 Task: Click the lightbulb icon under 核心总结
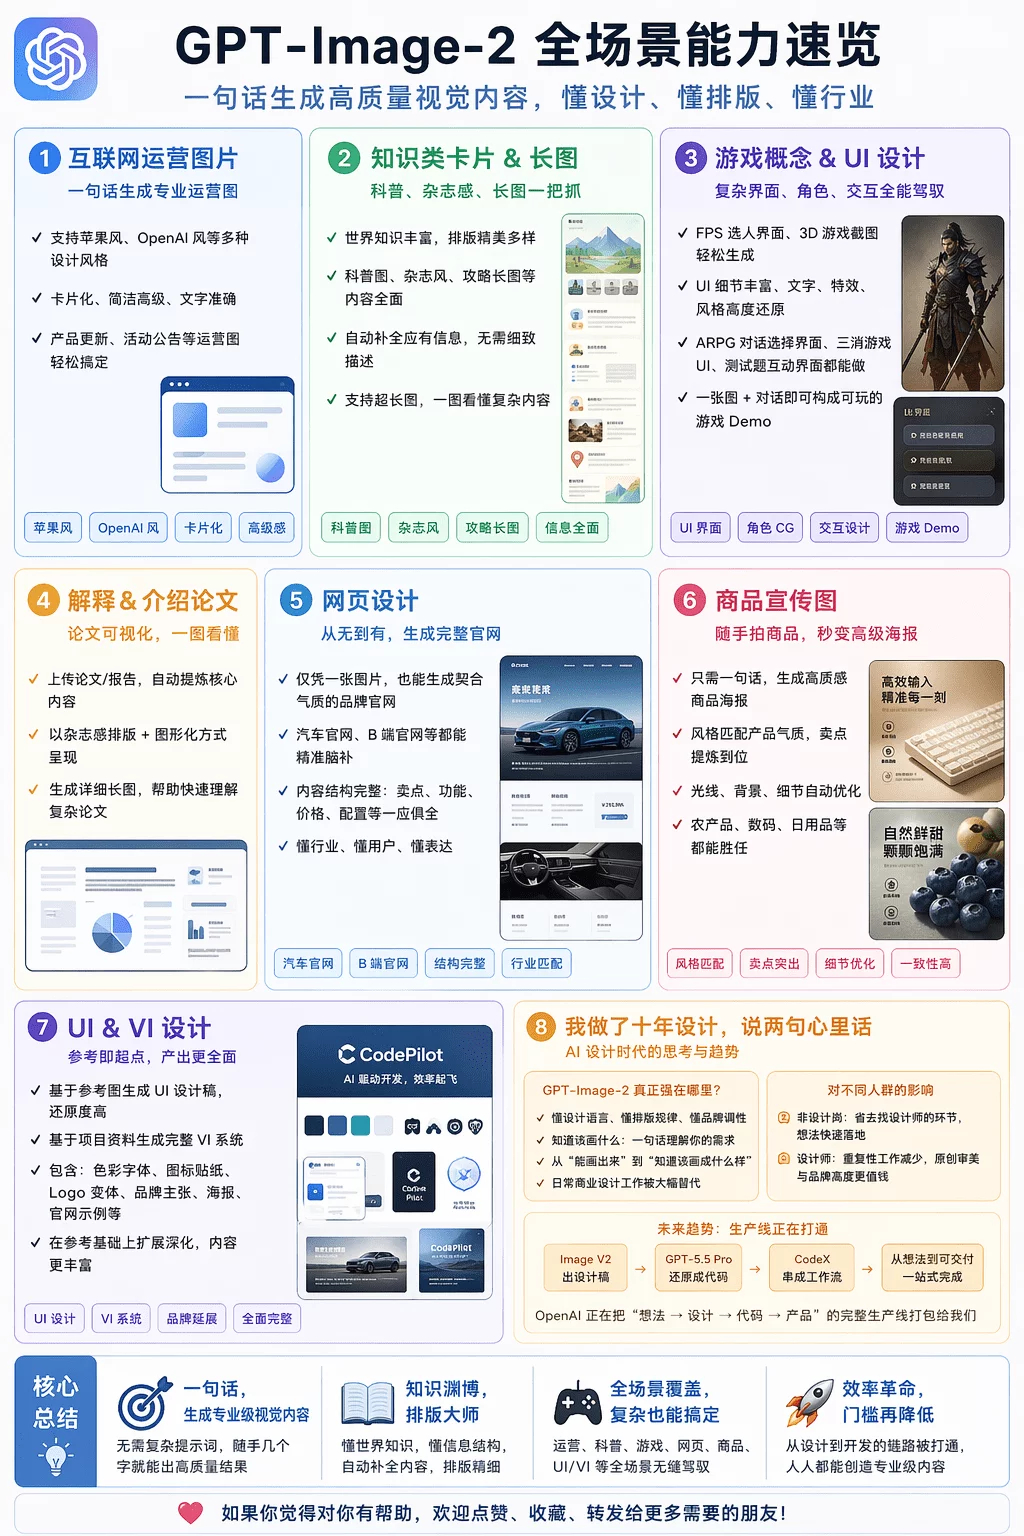pos(56,1456)
